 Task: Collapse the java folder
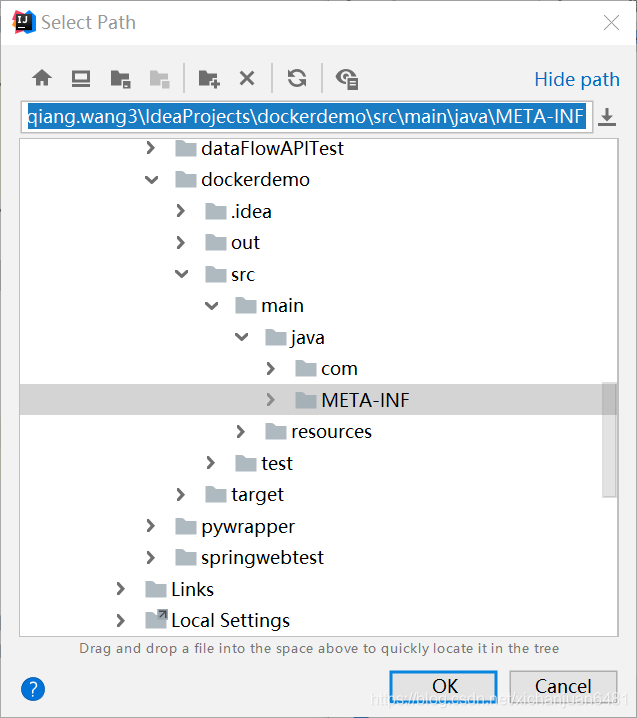pyautogui.click(x=241, y=337)
